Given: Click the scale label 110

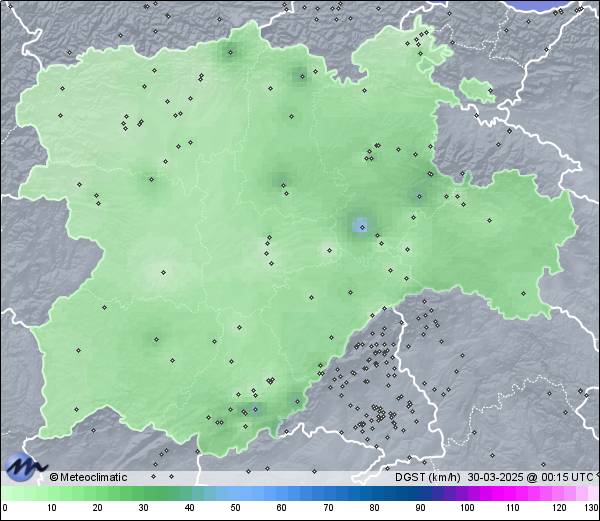Looking at the screenshot, I should coord(513,508).
